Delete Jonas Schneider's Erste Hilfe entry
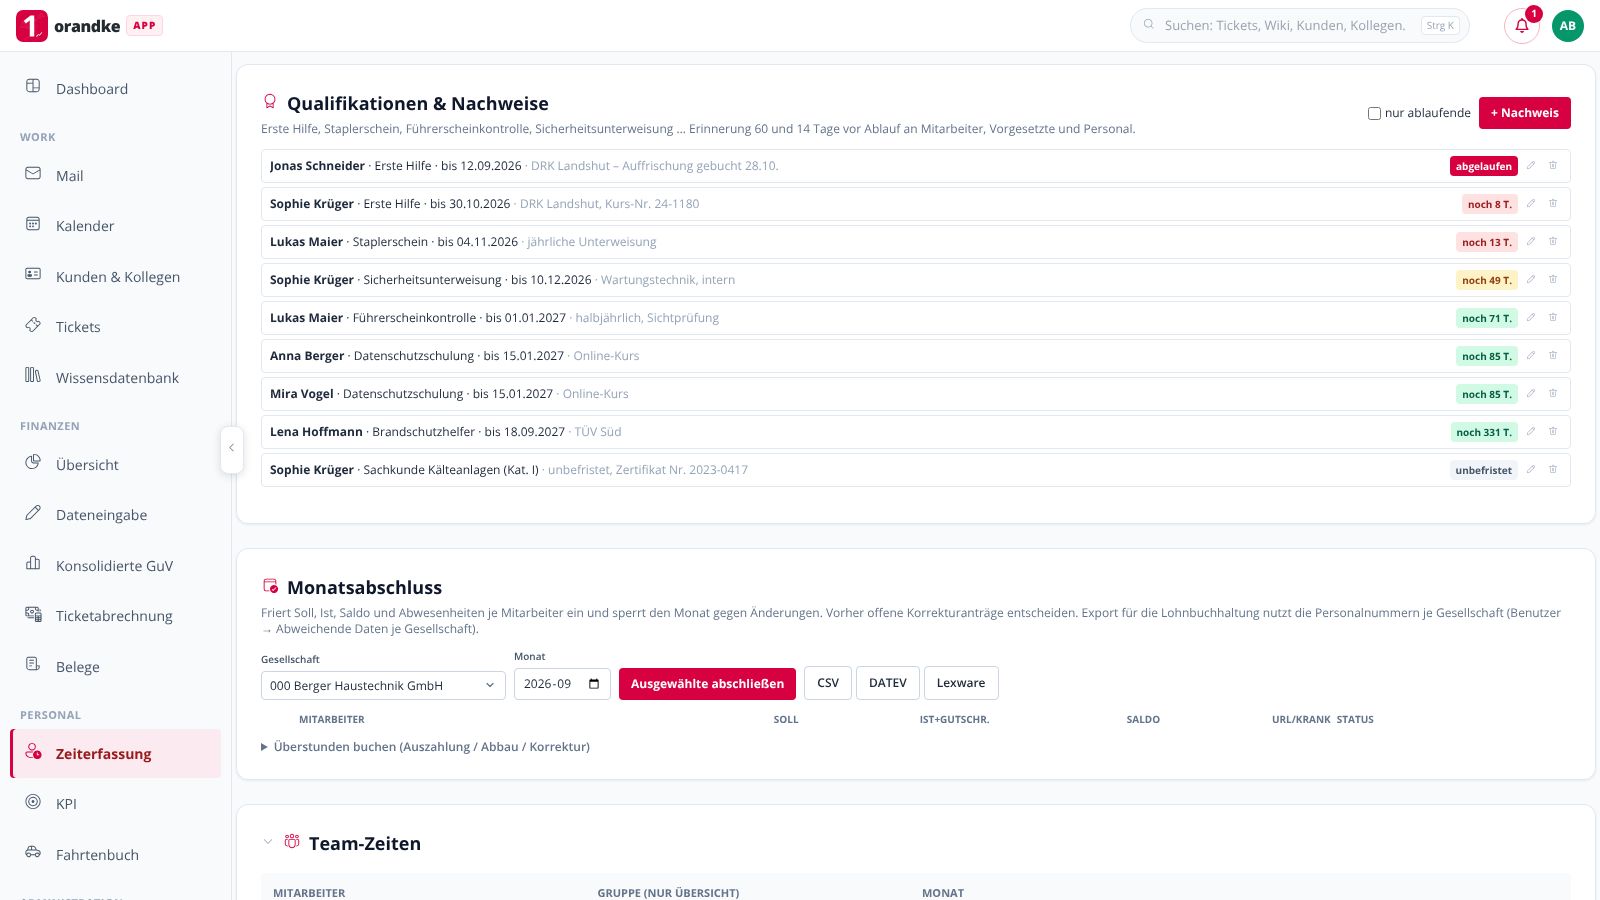 tap(1553, 166)
